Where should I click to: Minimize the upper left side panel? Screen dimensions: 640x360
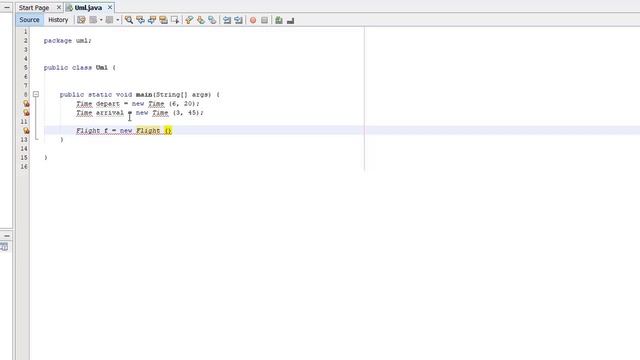tap(7, 7)
